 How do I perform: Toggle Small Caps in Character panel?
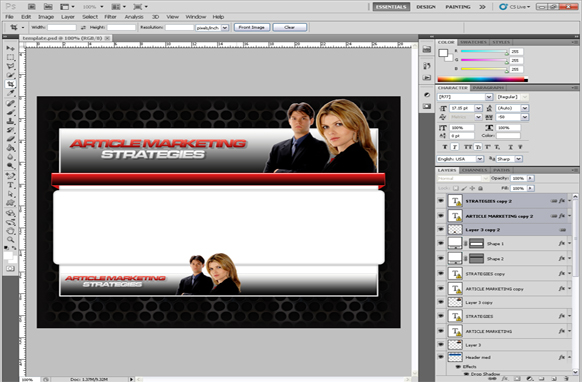[x=478, y=147]
